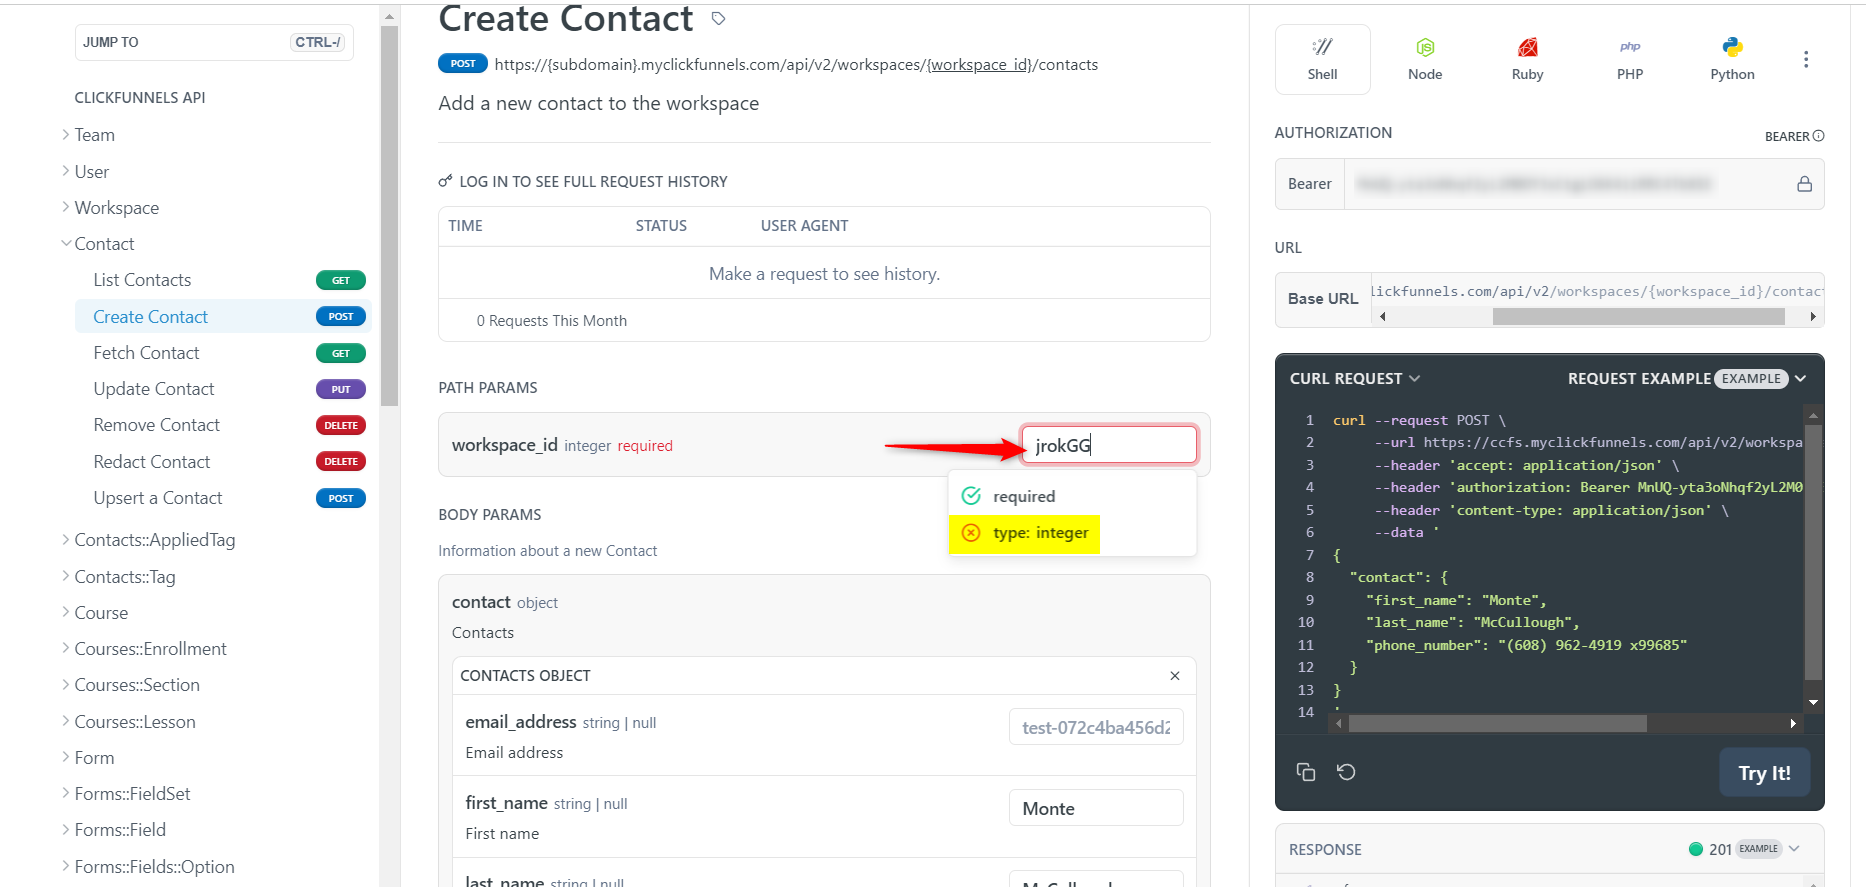
Task: Open the Response 201 example dropdown
Action: [x=1745, y=849]
